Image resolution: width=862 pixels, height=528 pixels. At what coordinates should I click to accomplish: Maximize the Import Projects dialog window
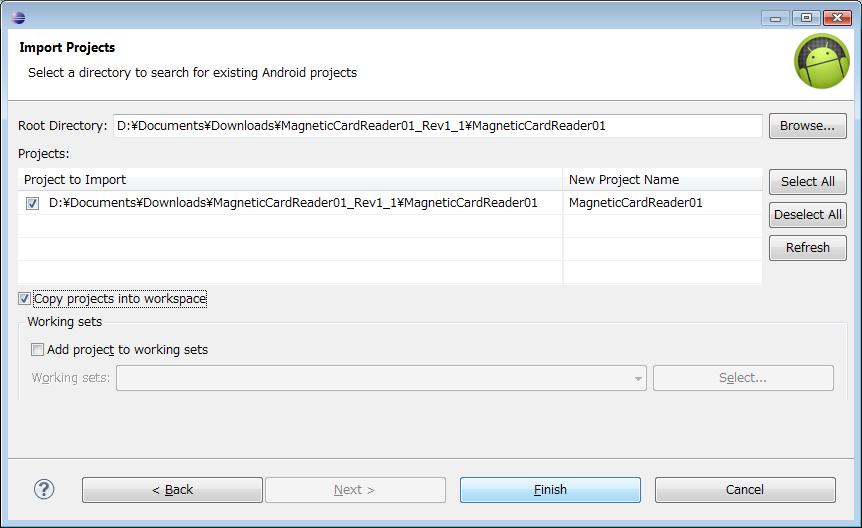(x=806, y=18)
